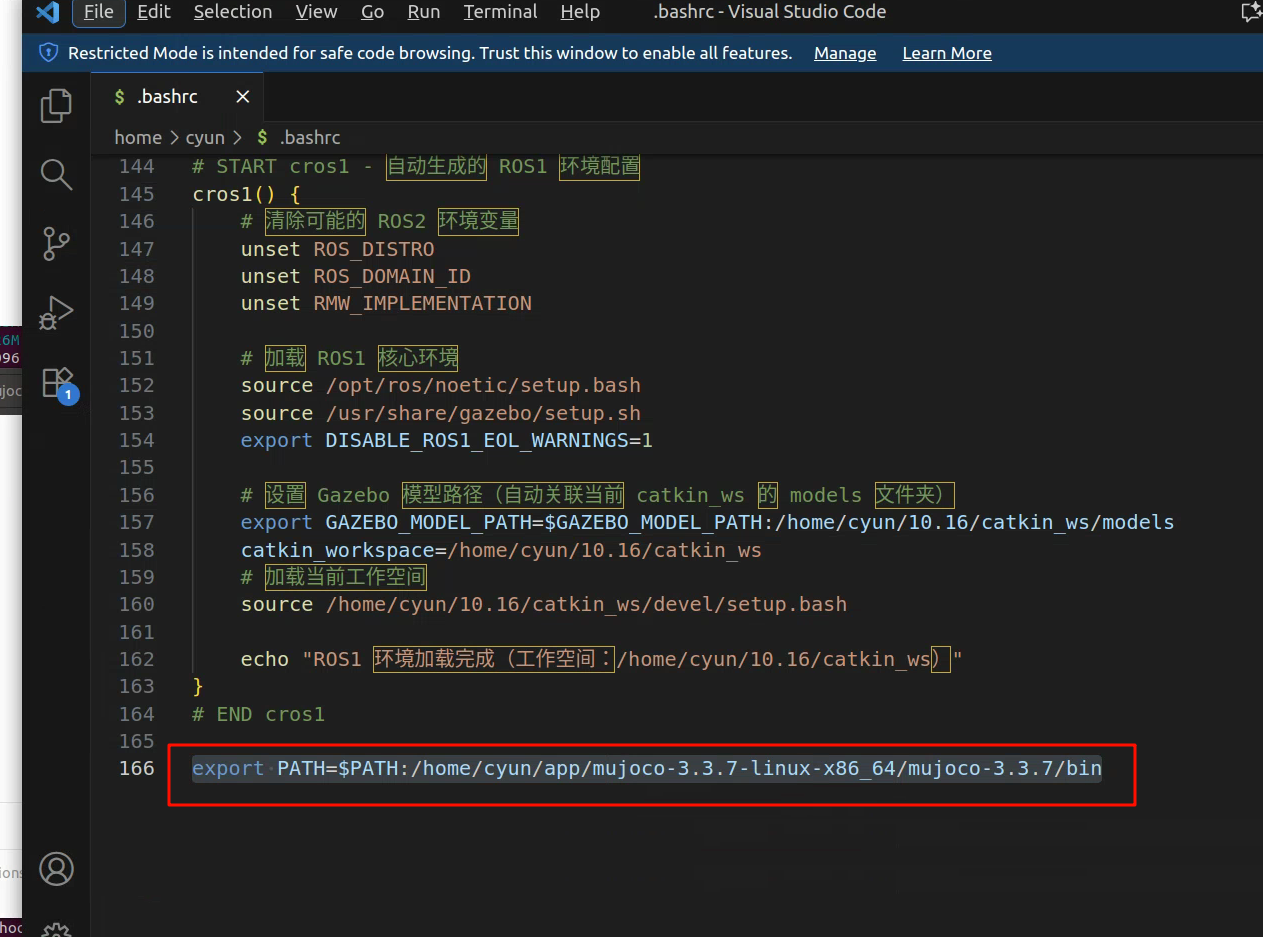Screen dimensions: 1263x937
Task: Click 'source /home/cyun/10.16/catkin_ws/devel/setup.bash' line
Action: tap(543, 604)
